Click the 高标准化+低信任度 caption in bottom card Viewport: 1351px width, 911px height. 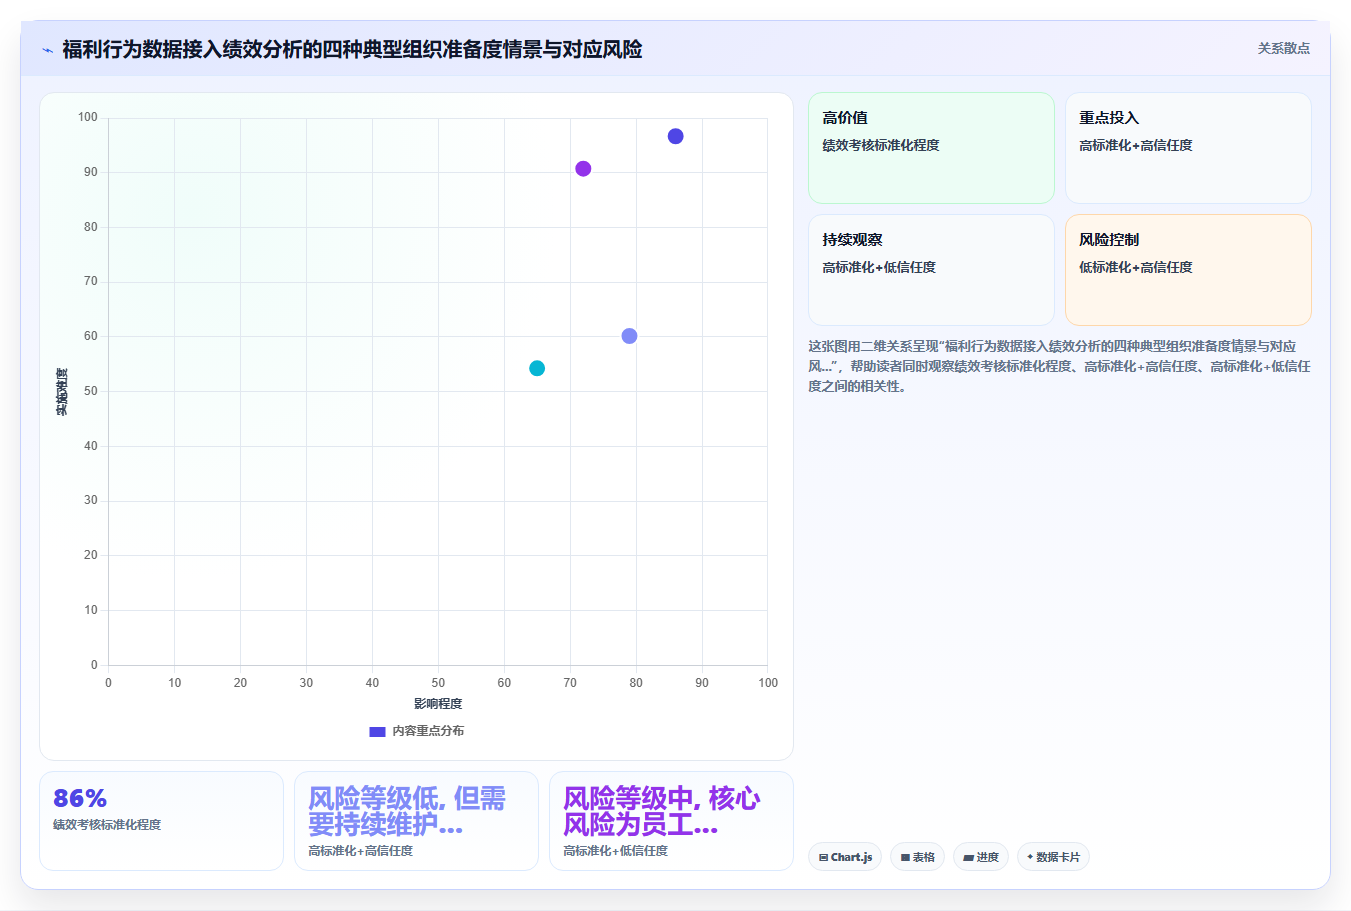click(x=615, y=851)
